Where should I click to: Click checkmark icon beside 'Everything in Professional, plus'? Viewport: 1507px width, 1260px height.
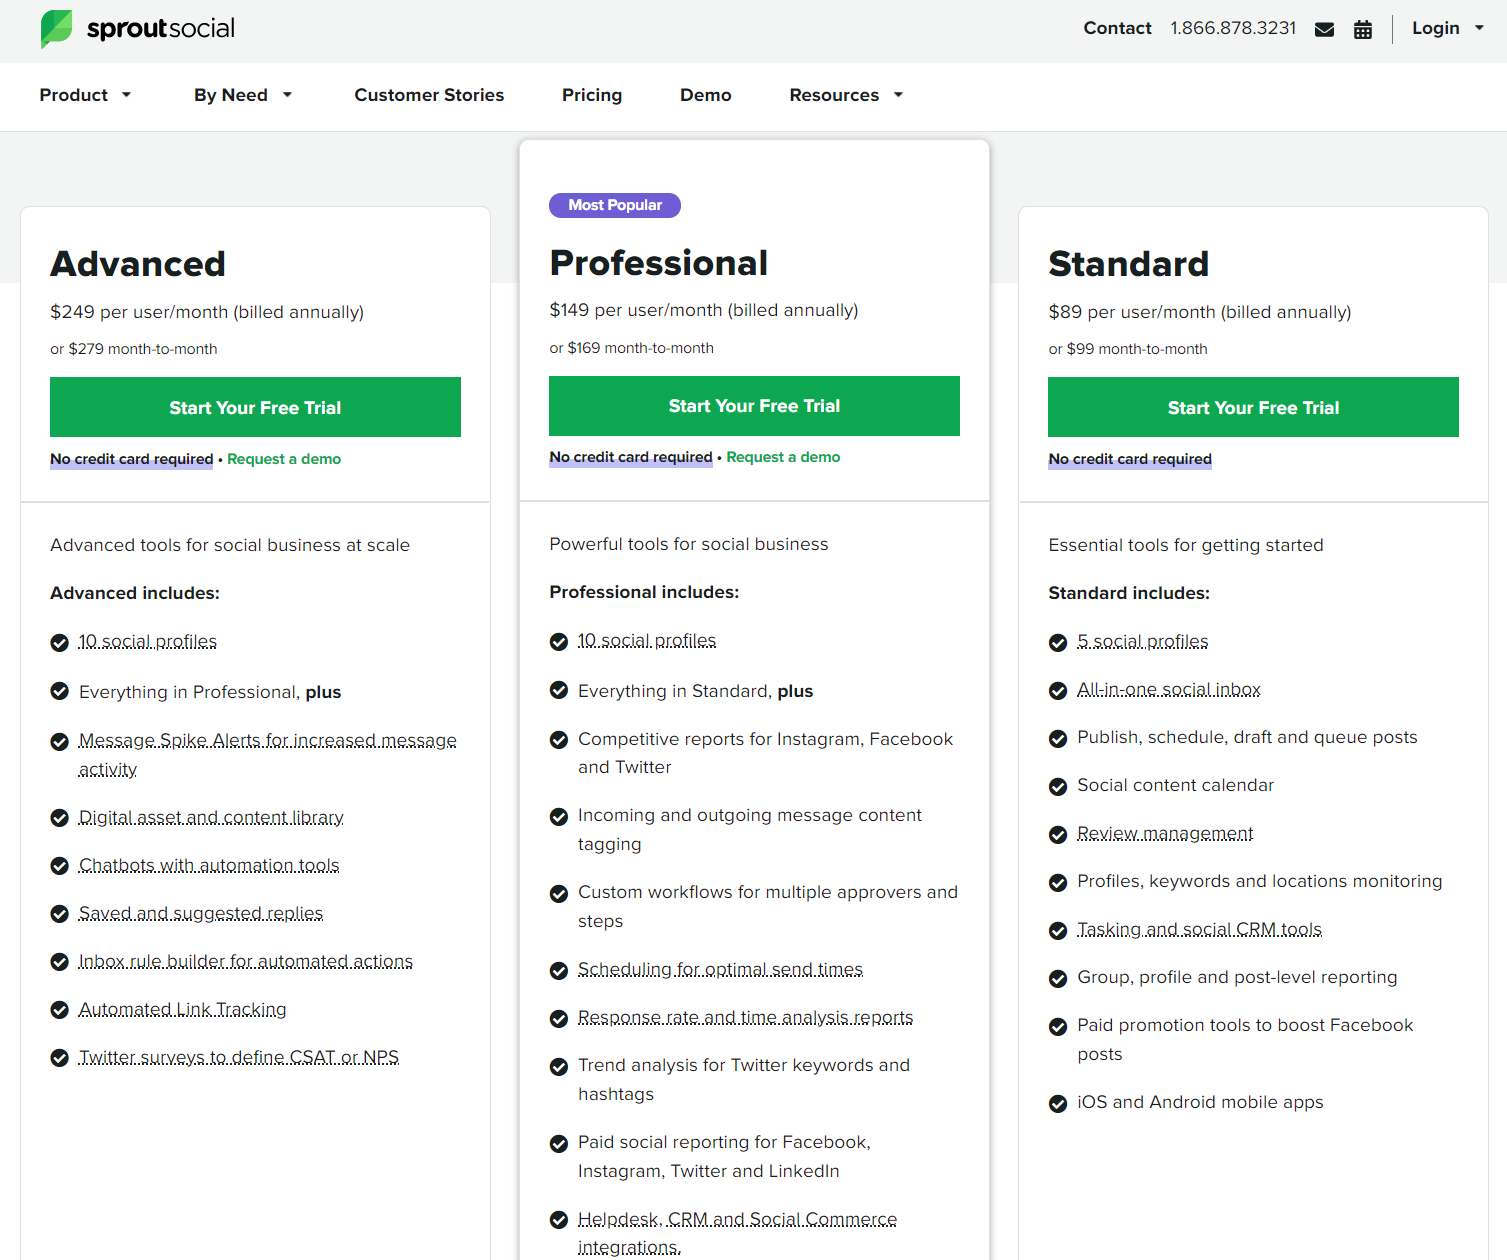[x=60, y=691]
